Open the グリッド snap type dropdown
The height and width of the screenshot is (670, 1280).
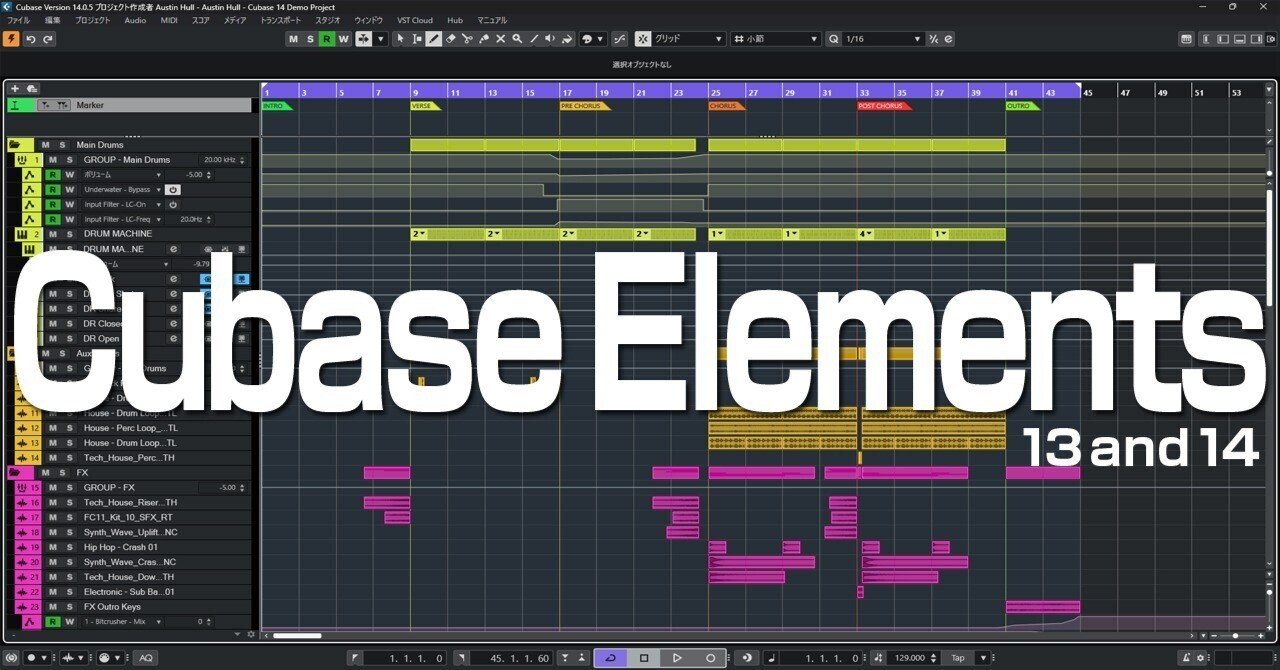coord(718,39)
